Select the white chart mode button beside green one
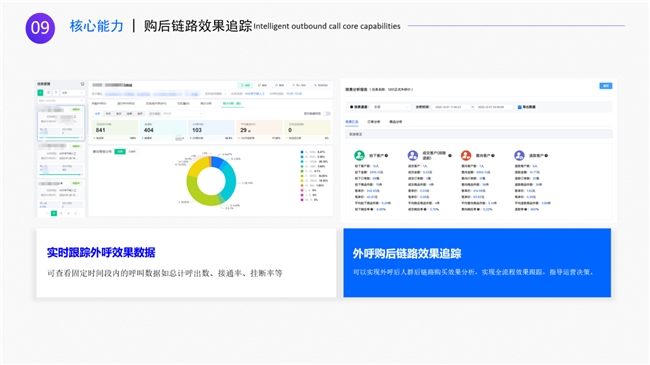Viewport: 650px width, 365px height. coord(132,151)
